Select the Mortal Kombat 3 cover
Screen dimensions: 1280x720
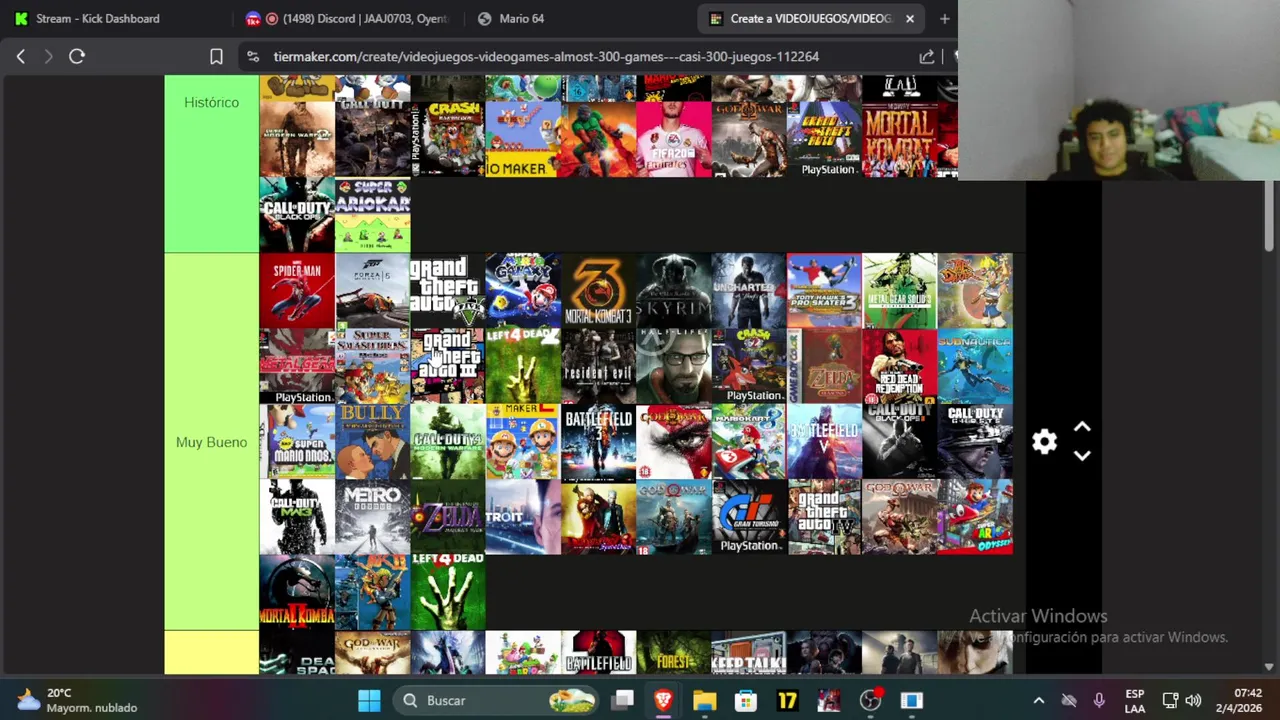[598, 290]
